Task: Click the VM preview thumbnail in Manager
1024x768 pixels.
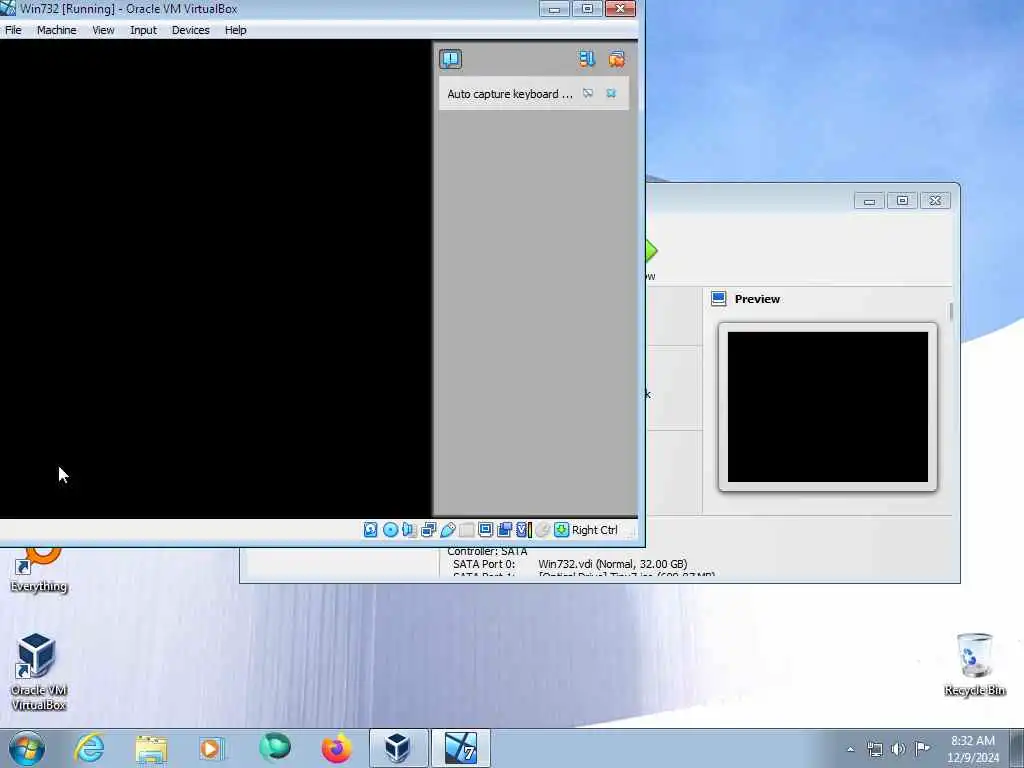Action: [x=827, y=407]
